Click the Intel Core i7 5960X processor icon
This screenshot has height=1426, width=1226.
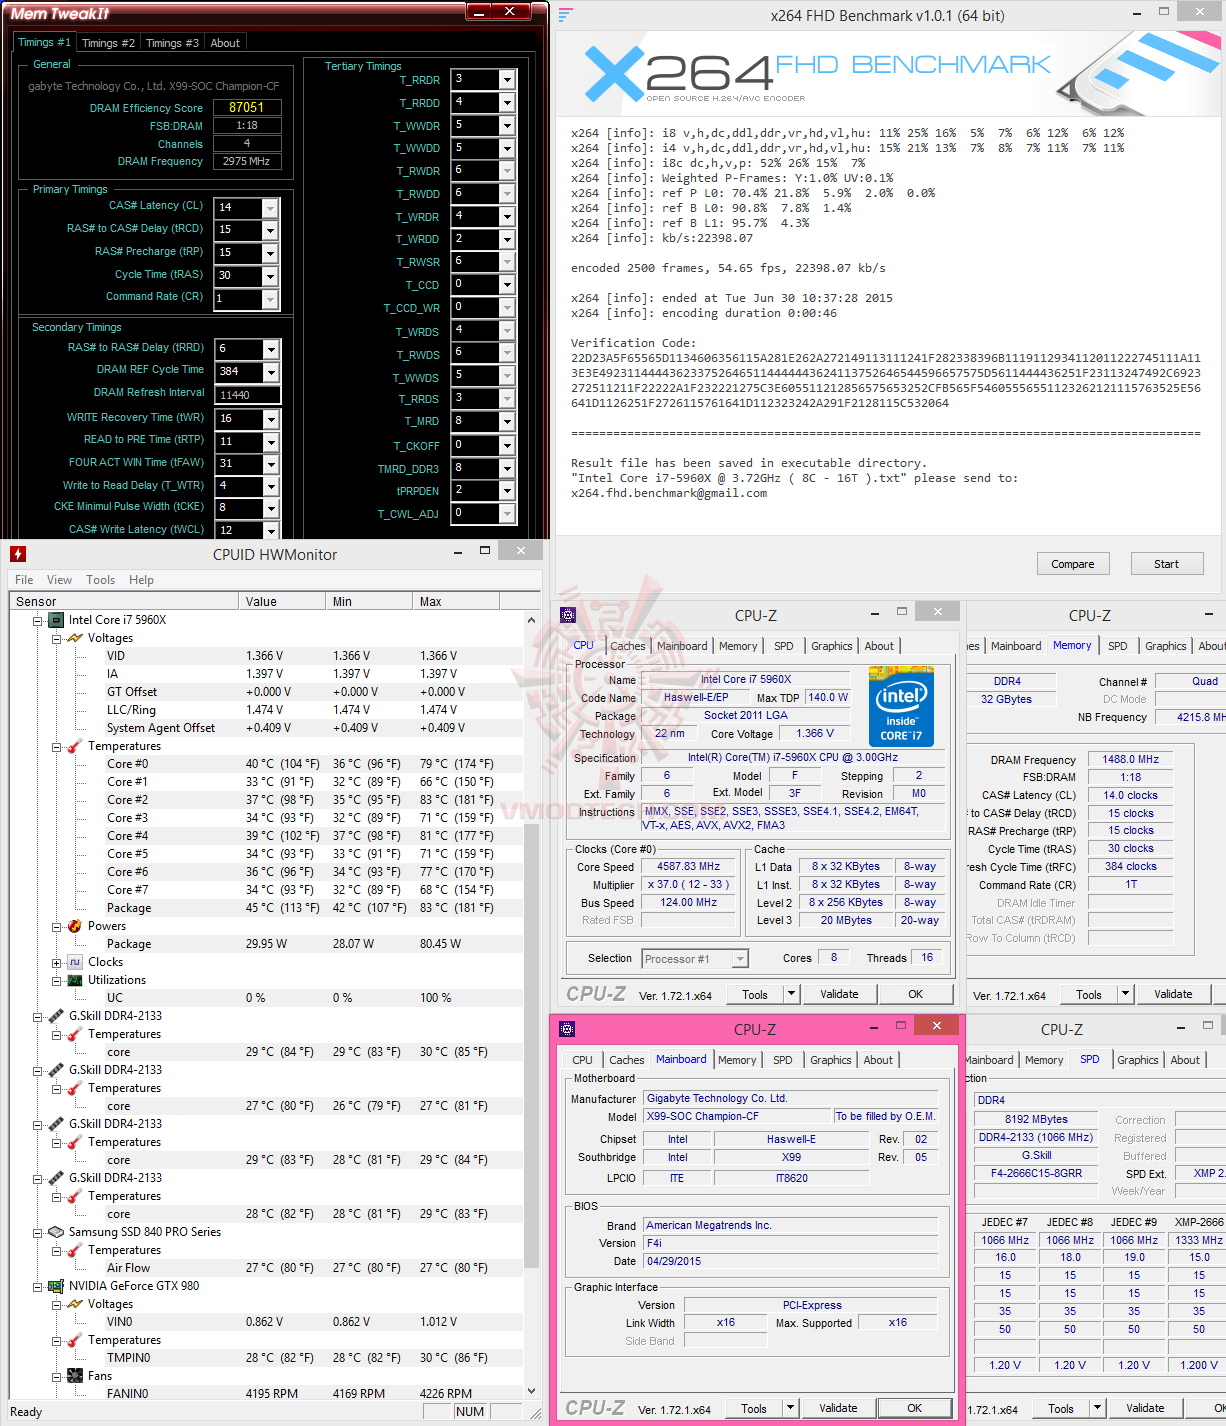(x=56, y=620)
